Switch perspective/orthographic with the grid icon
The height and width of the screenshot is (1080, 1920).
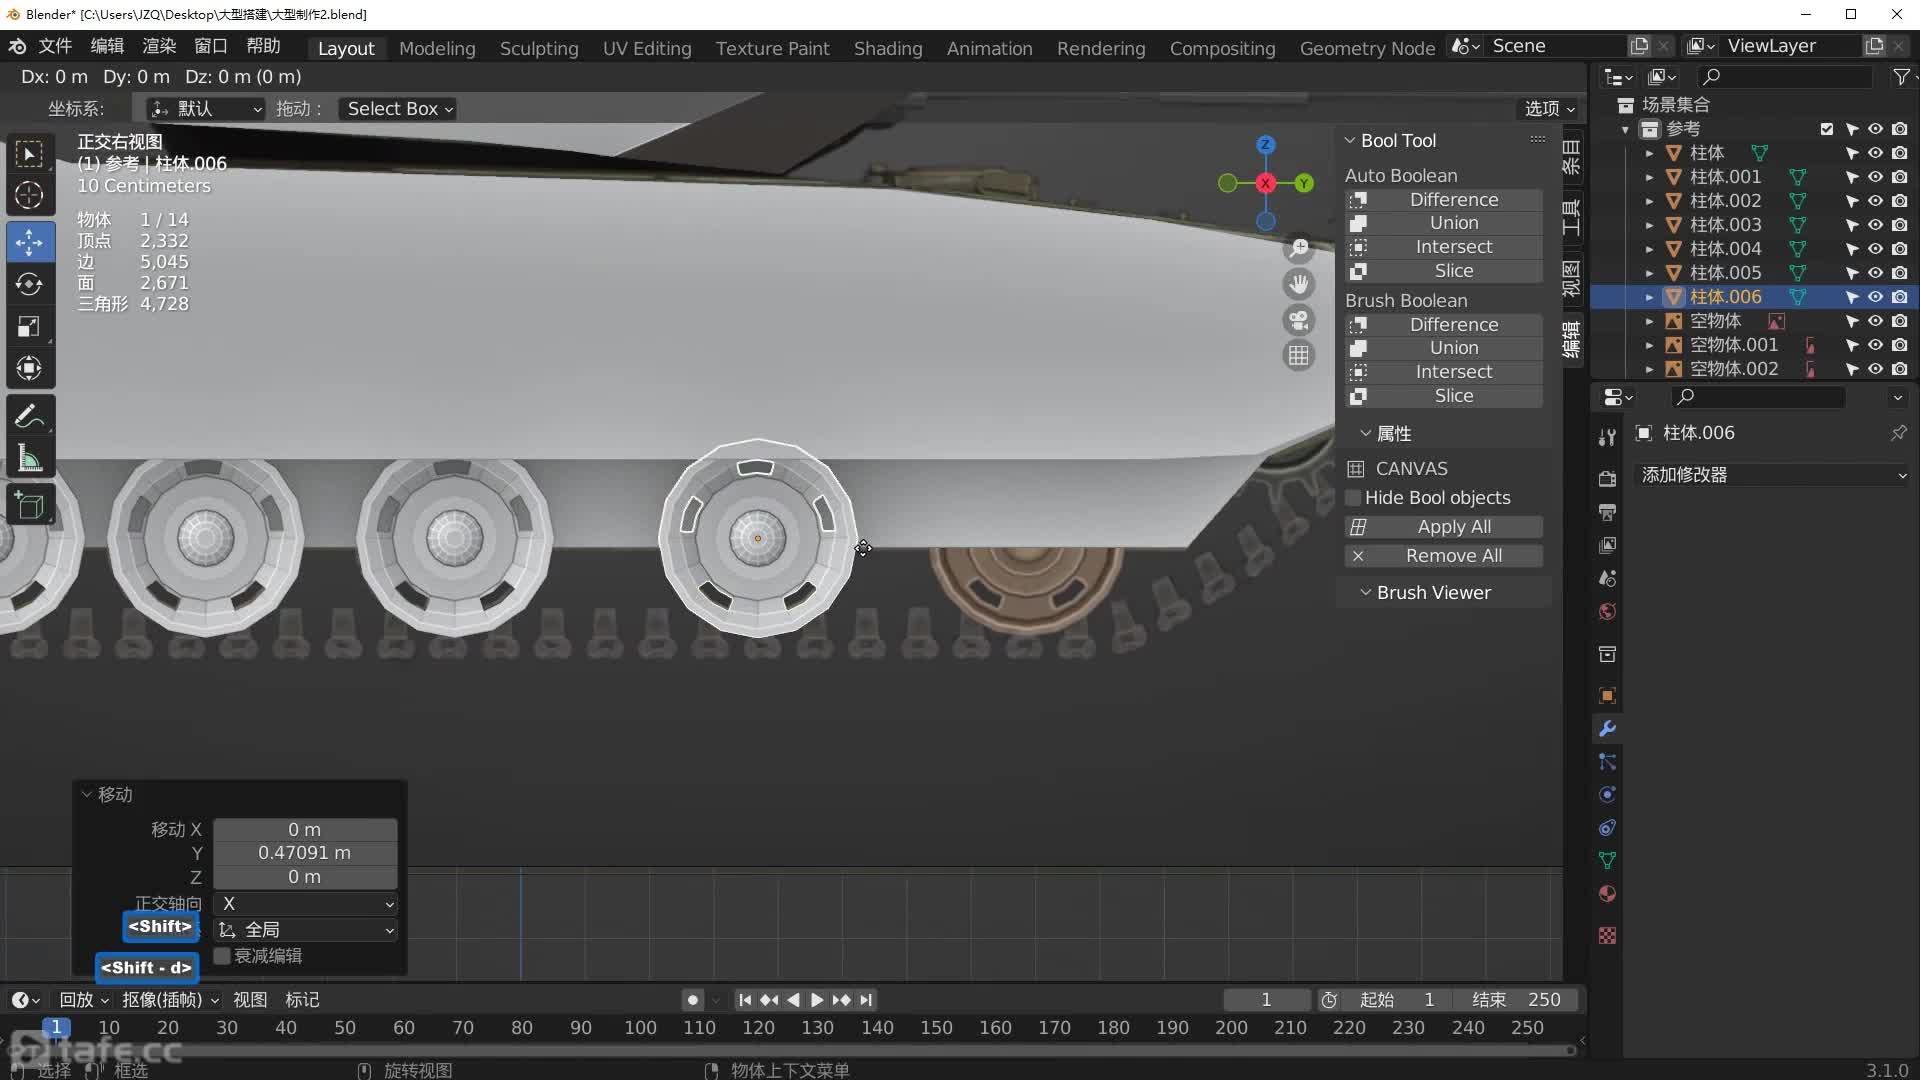click(1298, 355)
